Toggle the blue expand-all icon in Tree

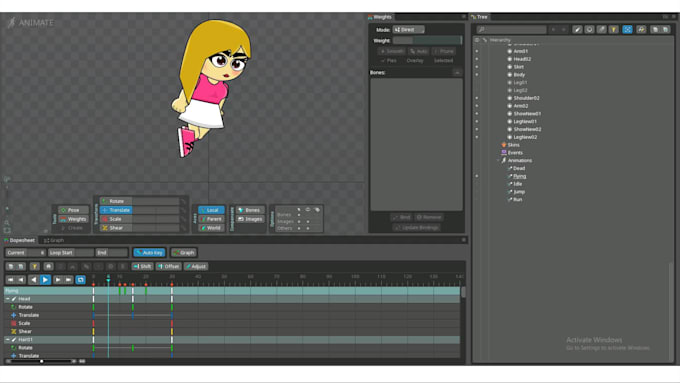627,29
